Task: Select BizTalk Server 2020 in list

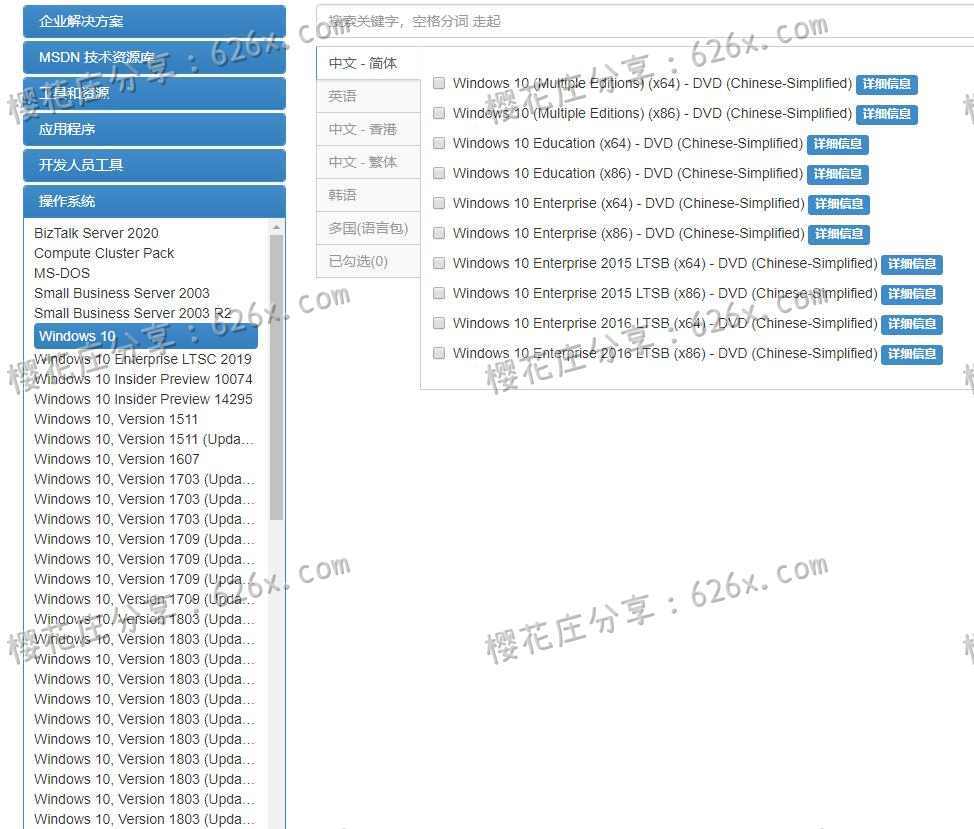Action: (96, 233)
